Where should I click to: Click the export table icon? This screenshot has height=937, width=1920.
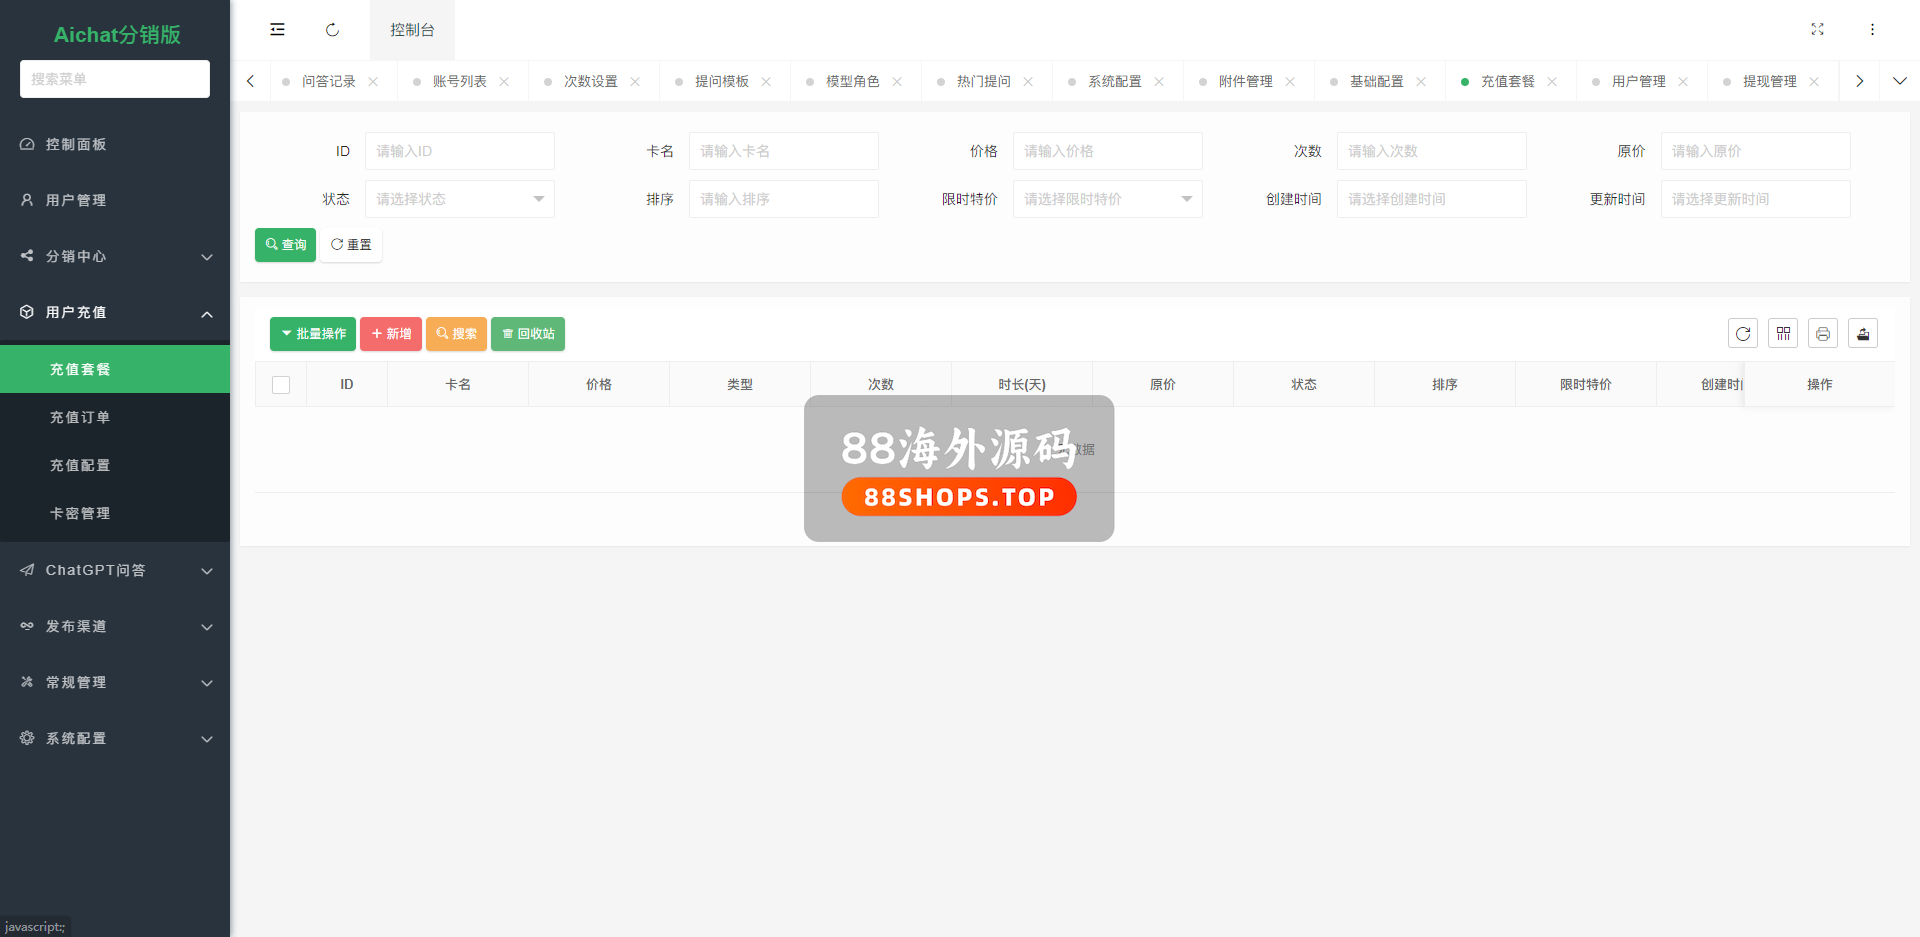pyautogui.click(x=1862, y=334)
